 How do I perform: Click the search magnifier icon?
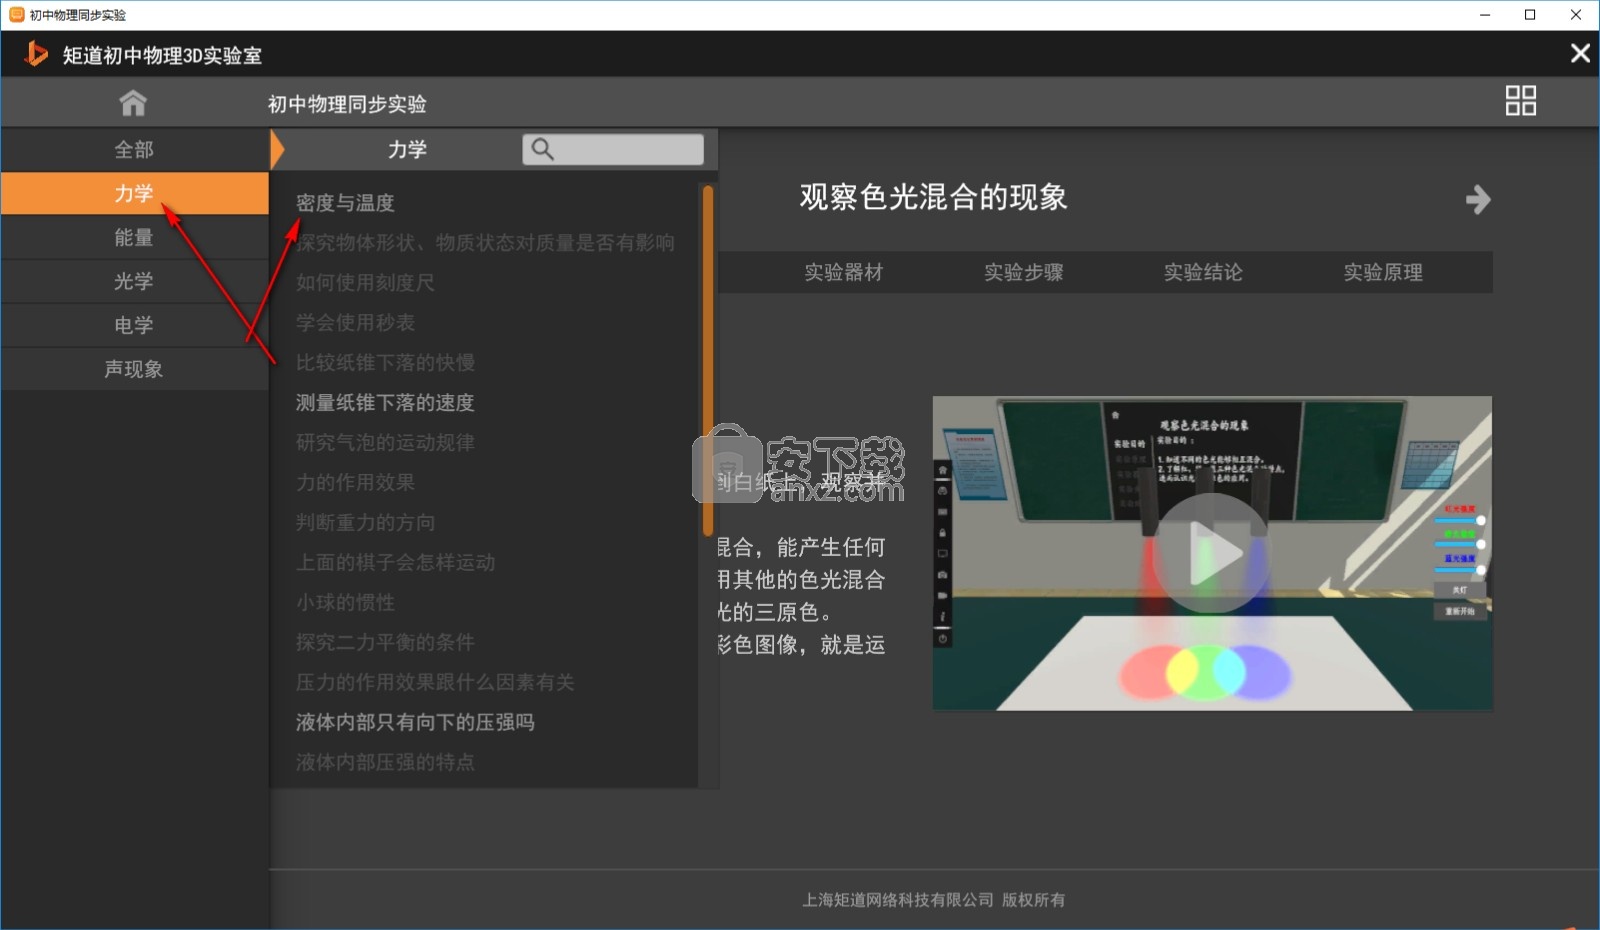click(x=542, y=149)
